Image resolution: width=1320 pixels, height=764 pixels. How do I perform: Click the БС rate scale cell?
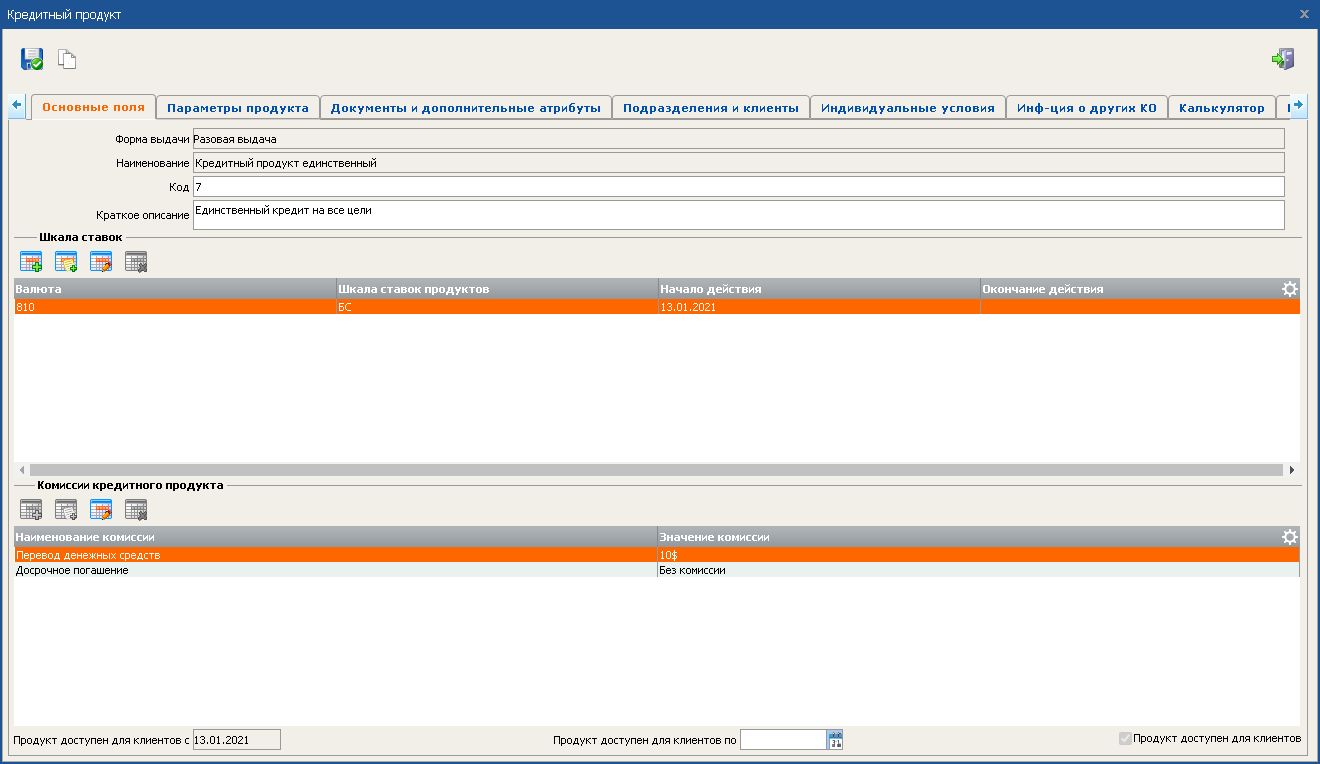[497, 307]
